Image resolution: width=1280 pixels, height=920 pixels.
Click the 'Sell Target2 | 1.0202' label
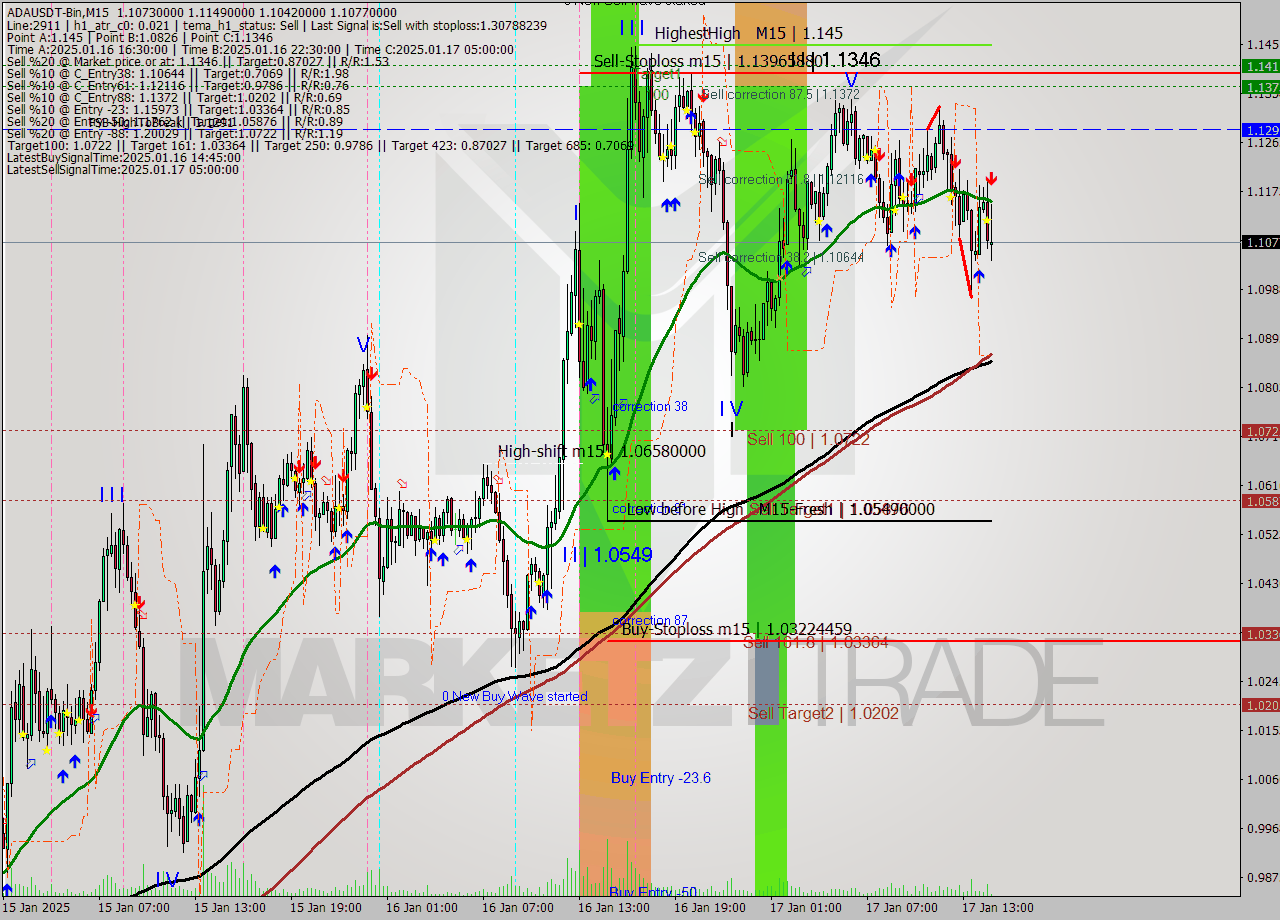[823, 713]
